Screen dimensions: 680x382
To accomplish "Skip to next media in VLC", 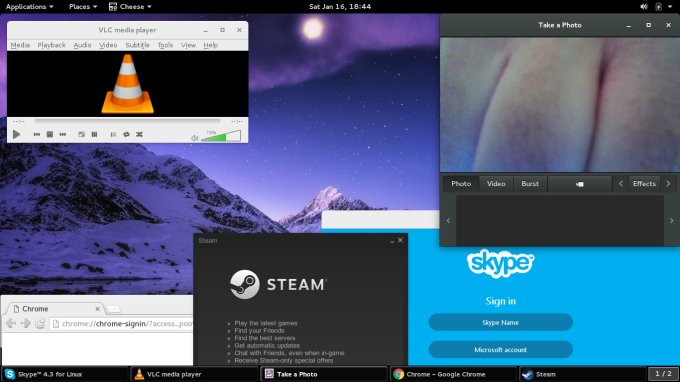I will (63, 134).
